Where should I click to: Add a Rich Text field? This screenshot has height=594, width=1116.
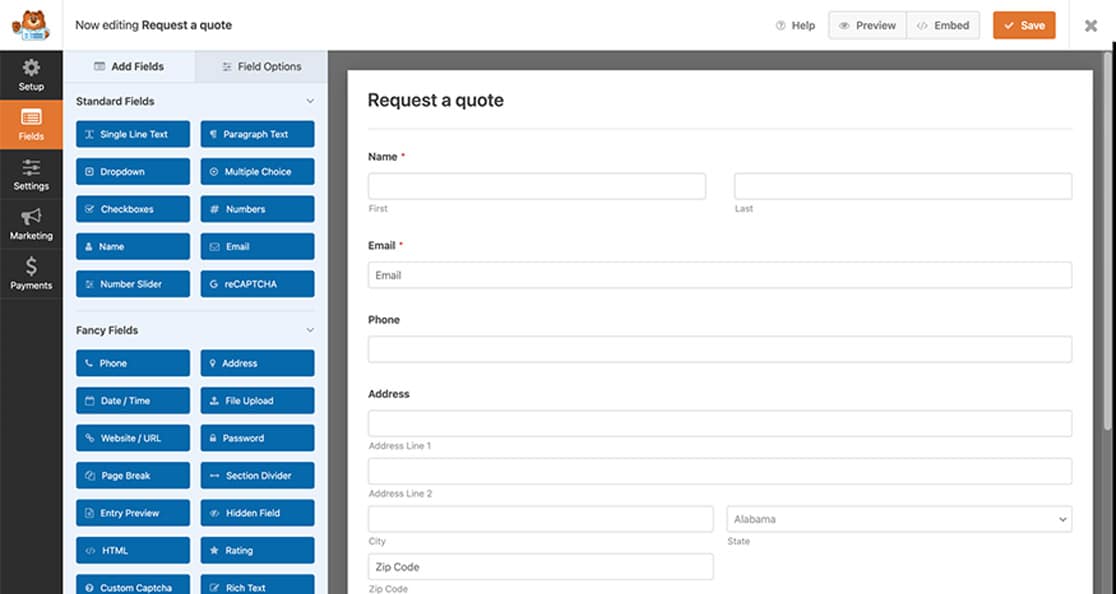click(x=258, y=585)
